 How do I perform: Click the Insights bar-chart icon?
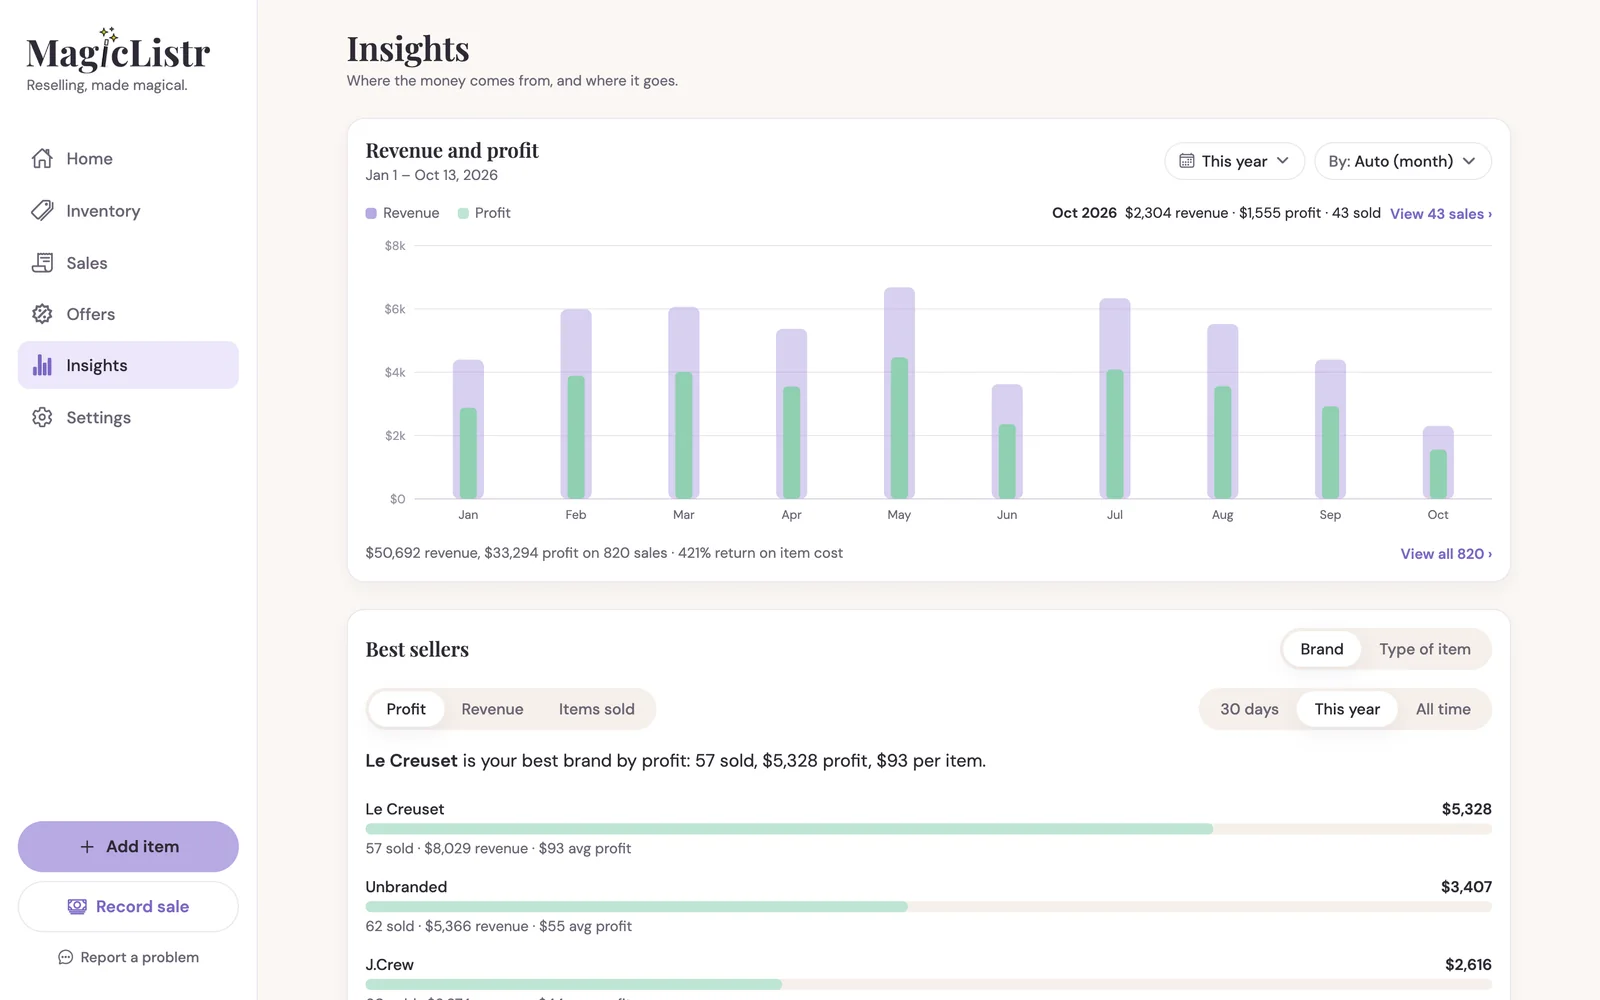tap(42, 365)
